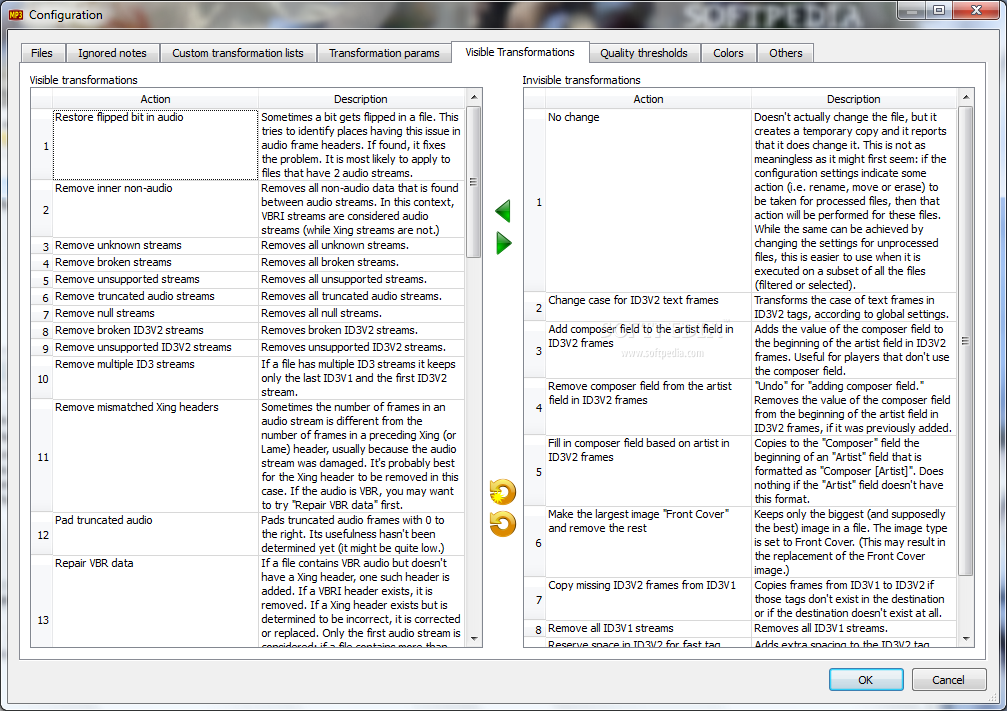Go to the Quality thresholds tab

(644, 53)
